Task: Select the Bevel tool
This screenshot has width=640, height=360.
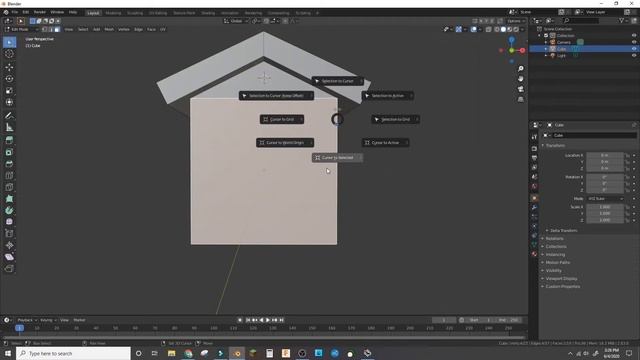Action: (9, 164)
